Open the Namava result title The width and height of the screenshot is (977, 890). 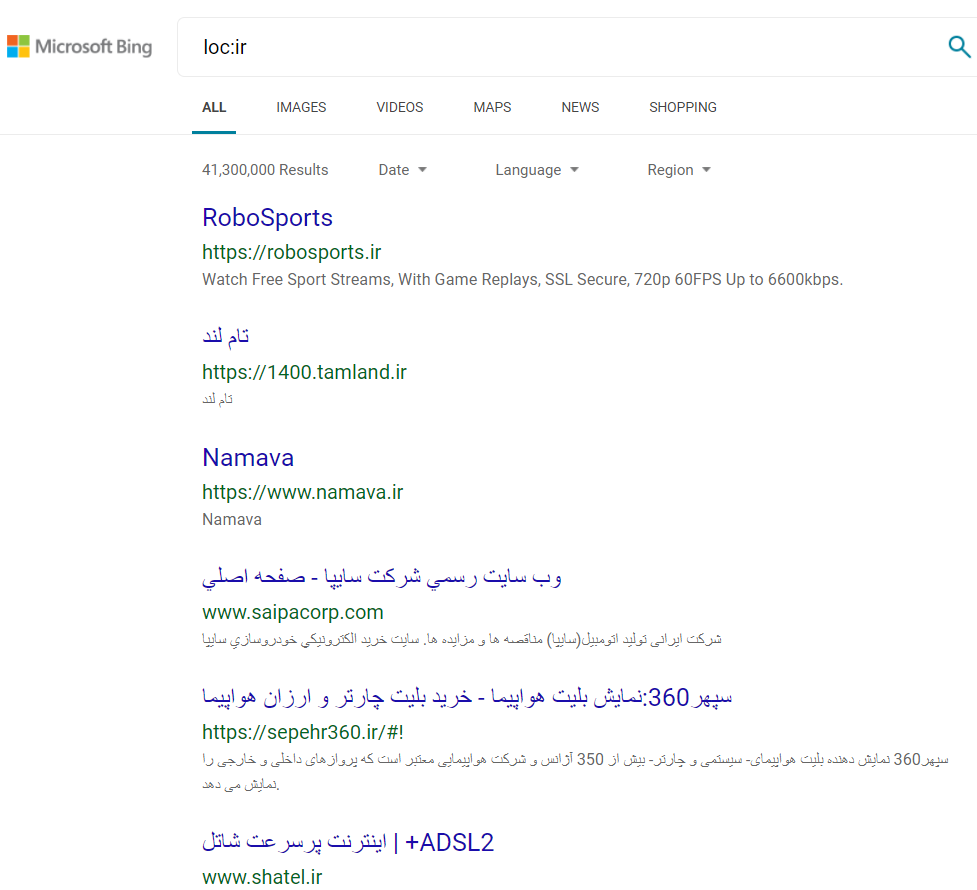point(248,457)
